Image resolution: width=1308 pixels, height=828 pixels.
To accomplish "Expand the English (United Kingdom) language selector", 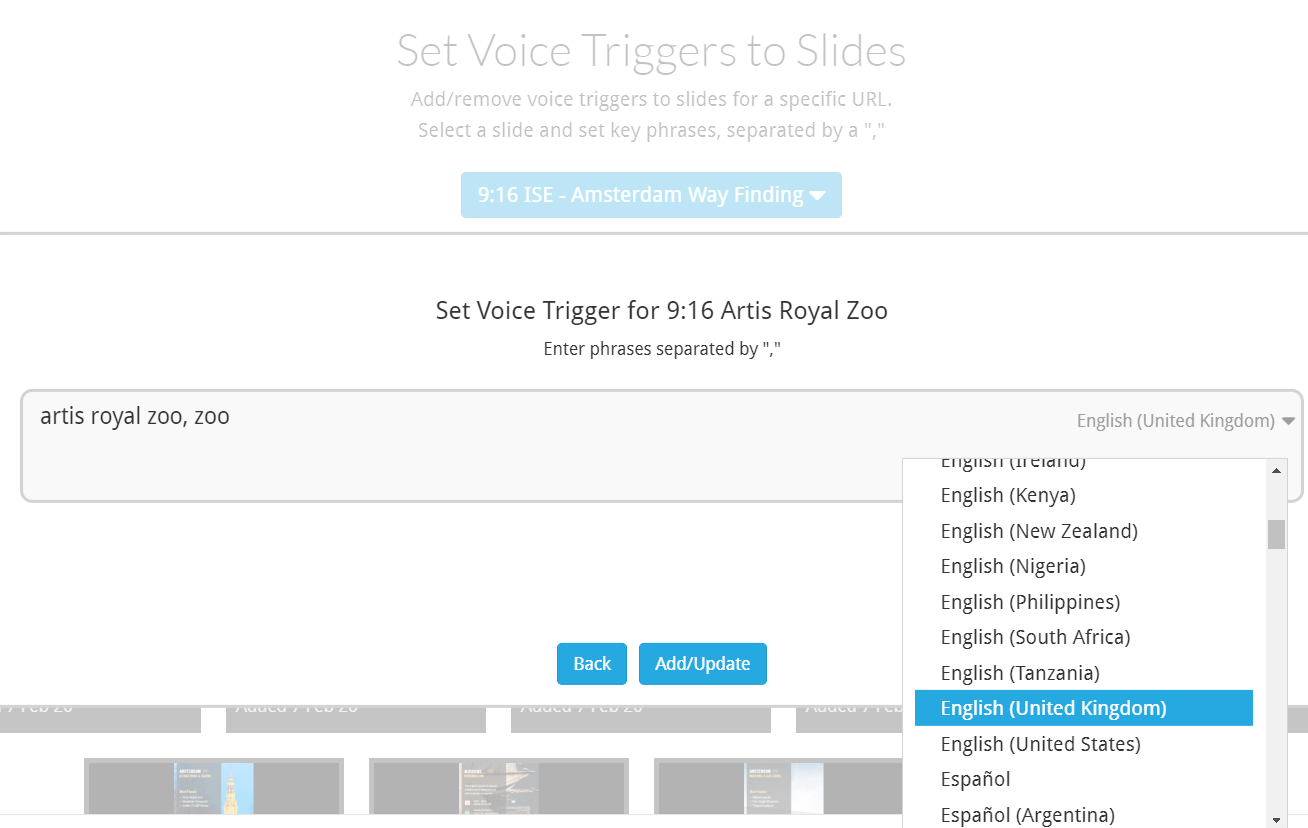I will click(1185, 421).
